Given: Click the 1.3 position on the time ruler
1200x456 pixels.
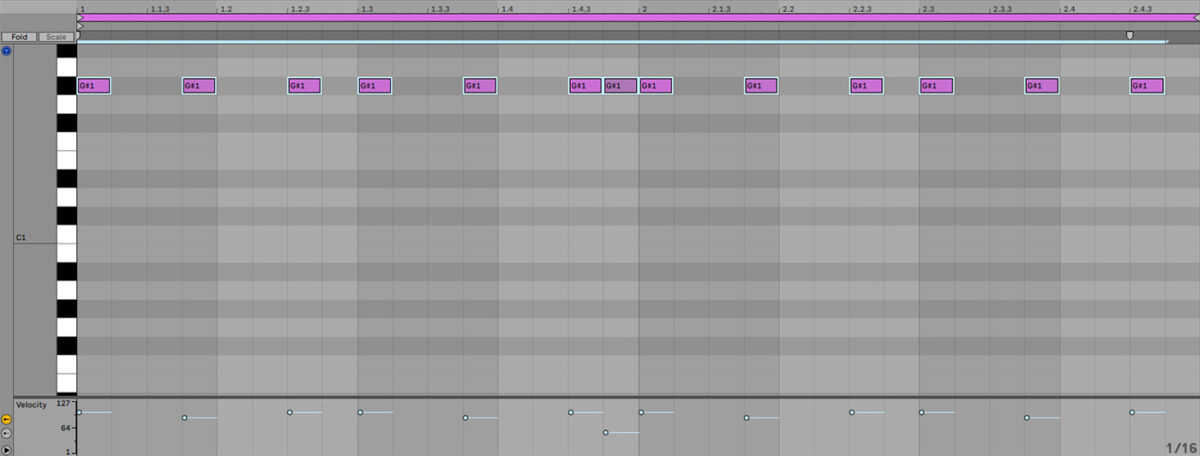Looking at the screenshot, I should (367, 8).
